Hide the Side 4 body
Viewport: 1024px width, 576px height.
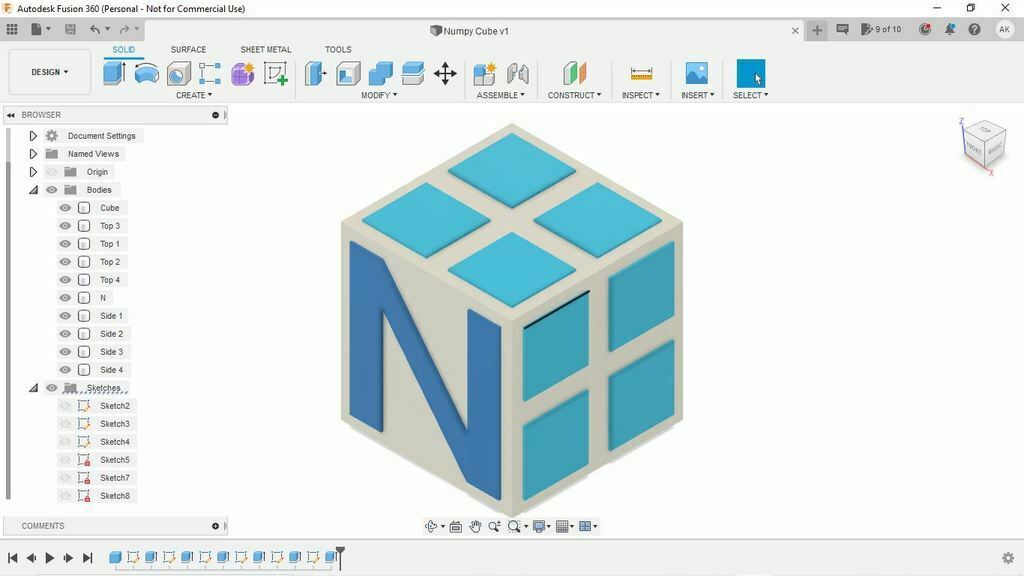click(x=65, y=370)
